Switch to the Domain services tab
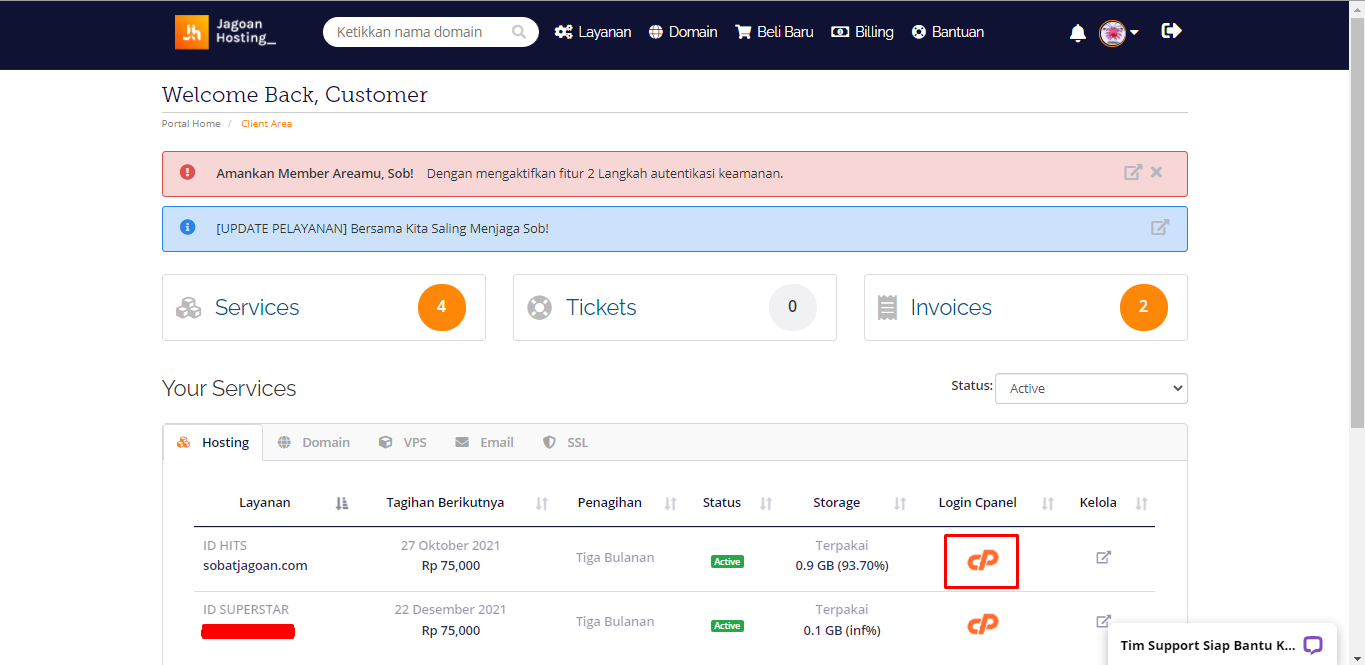 (x=314, y=442)
